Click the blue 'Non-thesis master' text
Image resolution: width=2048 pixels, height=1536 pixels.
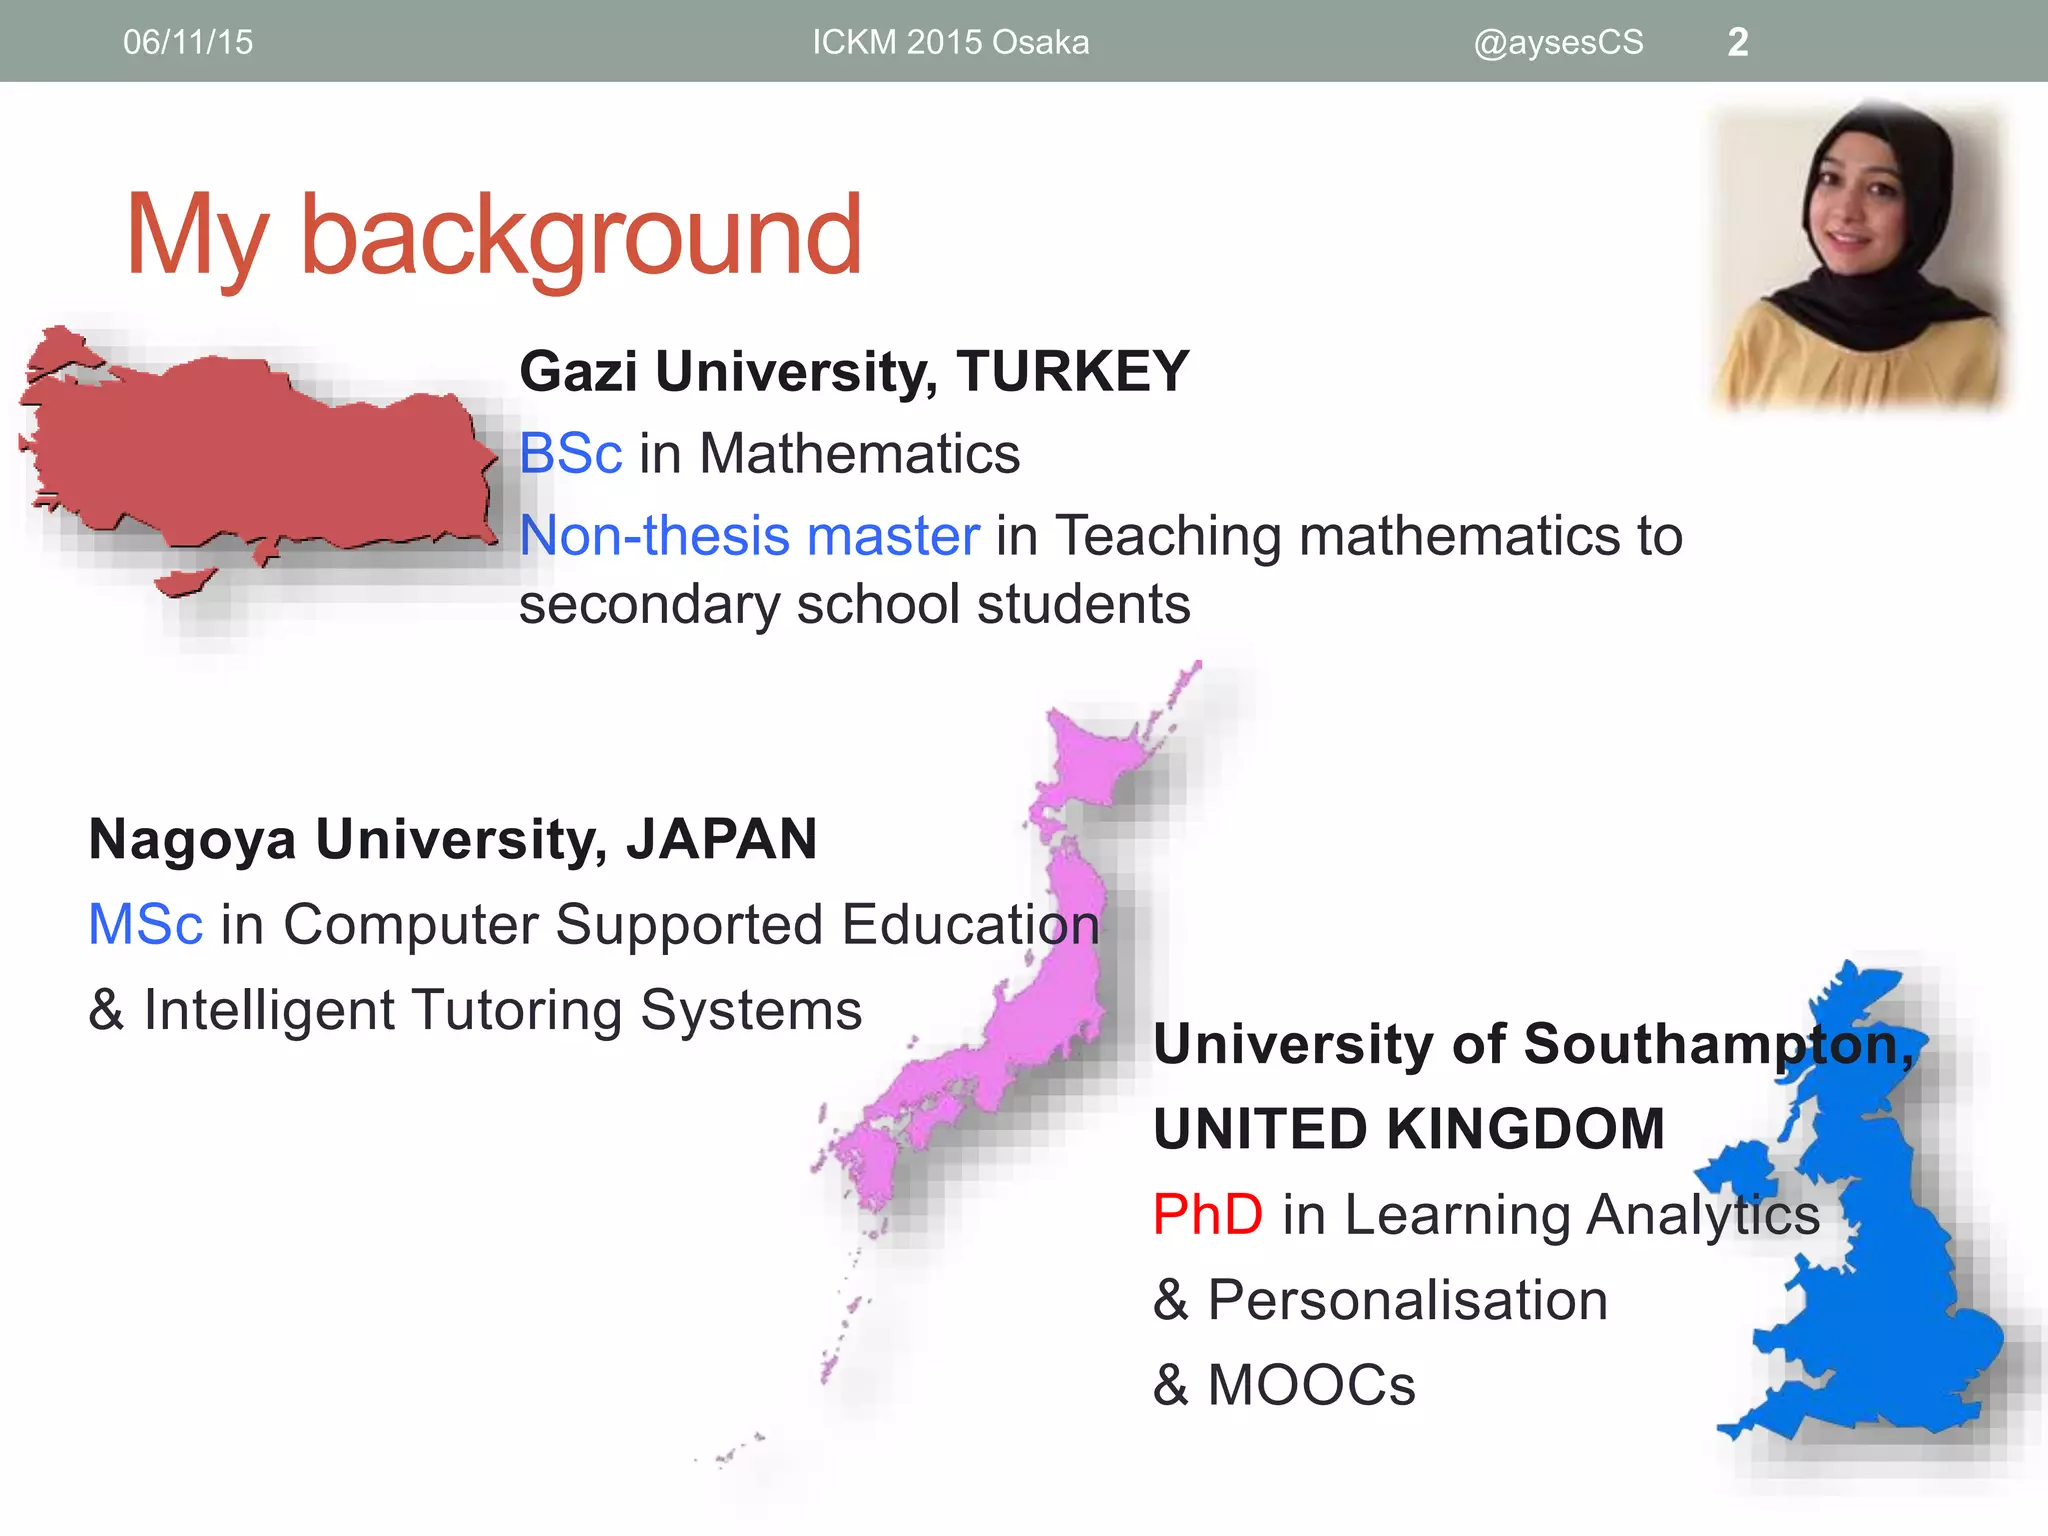coord(749,535)
